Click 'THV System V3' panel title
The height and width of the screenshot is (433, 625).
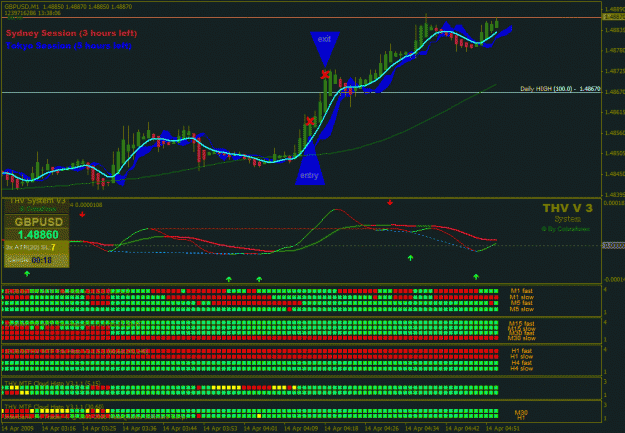pos(37,201)
